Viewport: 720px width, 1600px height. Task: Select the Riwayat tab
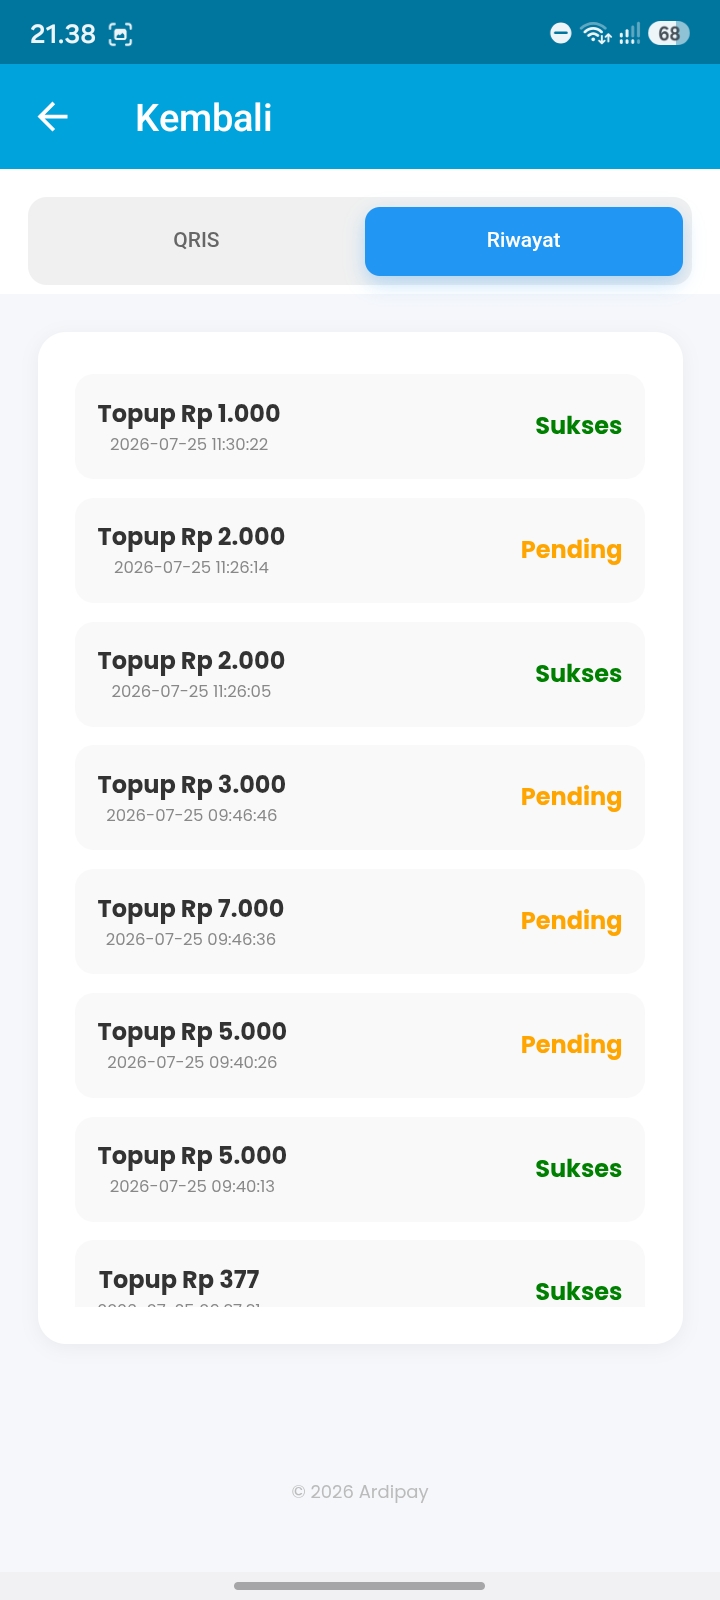pyautogui.click(x=524, y=241)
